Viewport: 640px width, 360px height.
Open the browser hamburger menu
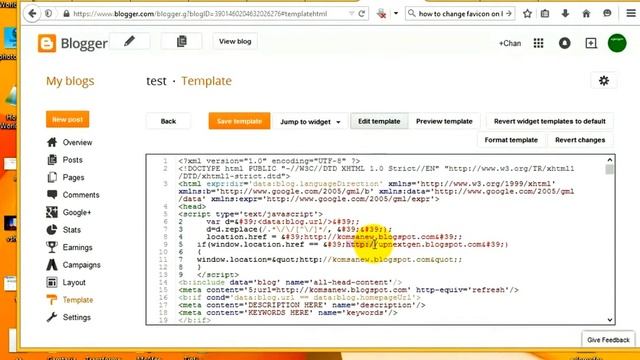[631, 13]
